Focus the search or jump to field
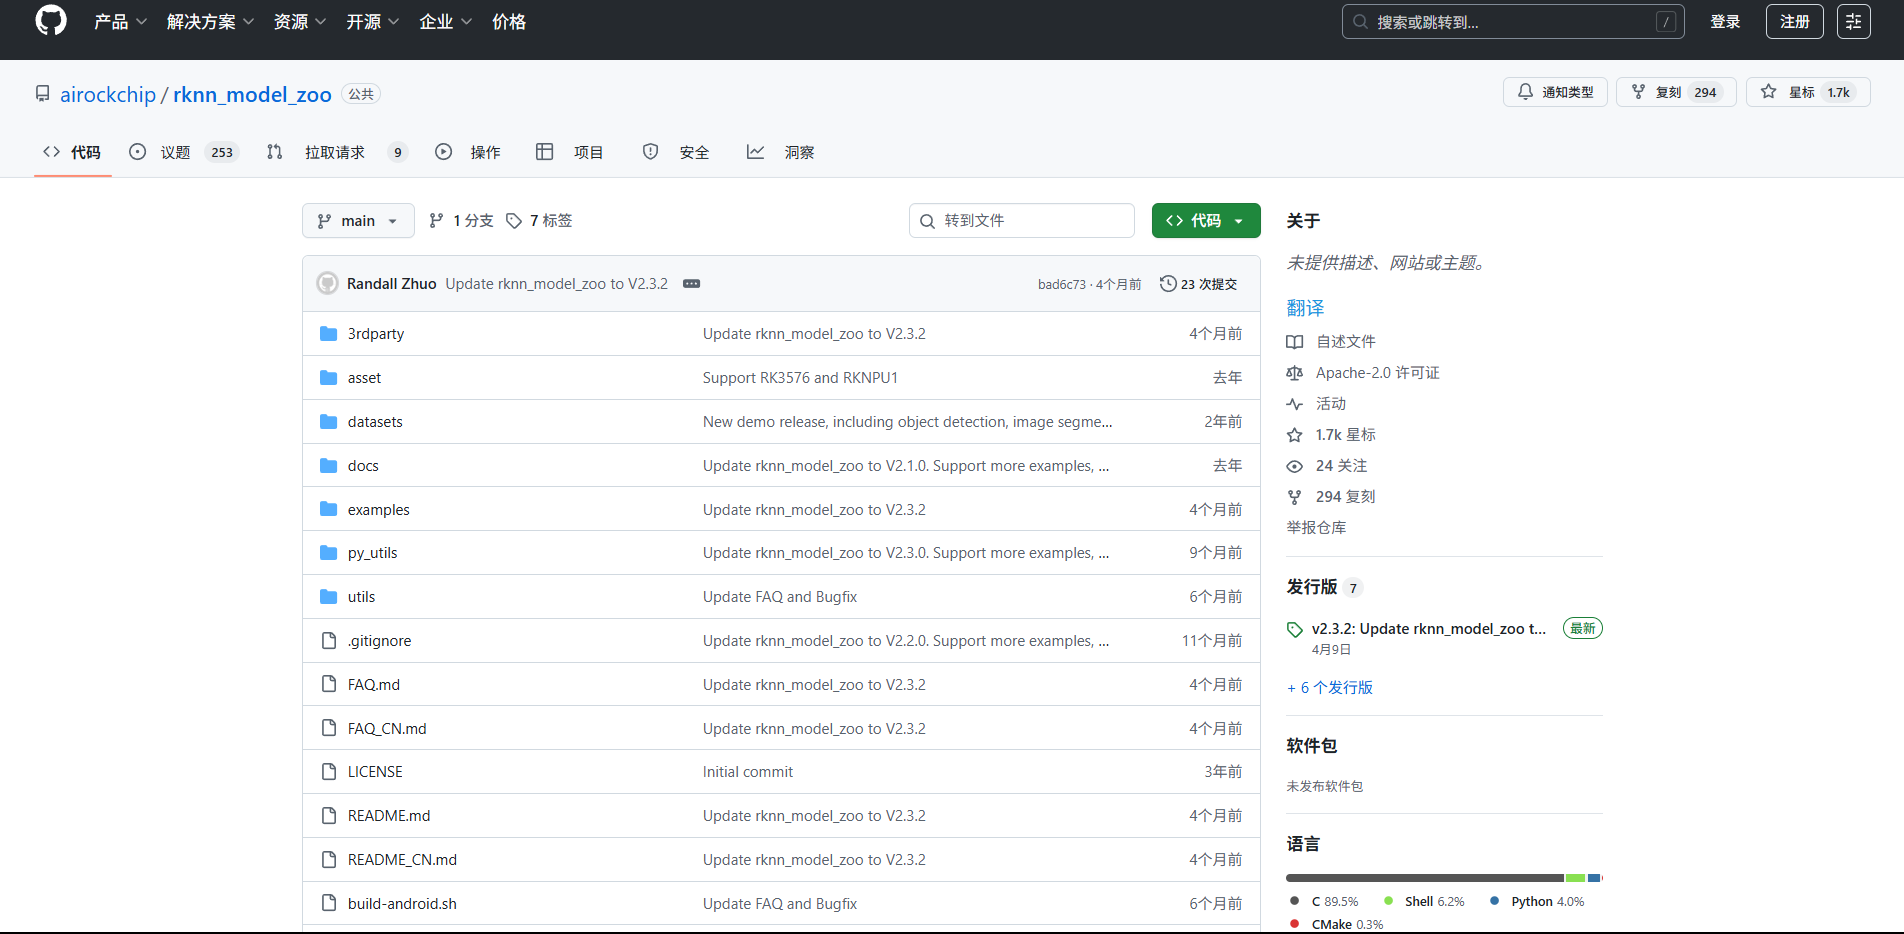 tap(1513, 22)
